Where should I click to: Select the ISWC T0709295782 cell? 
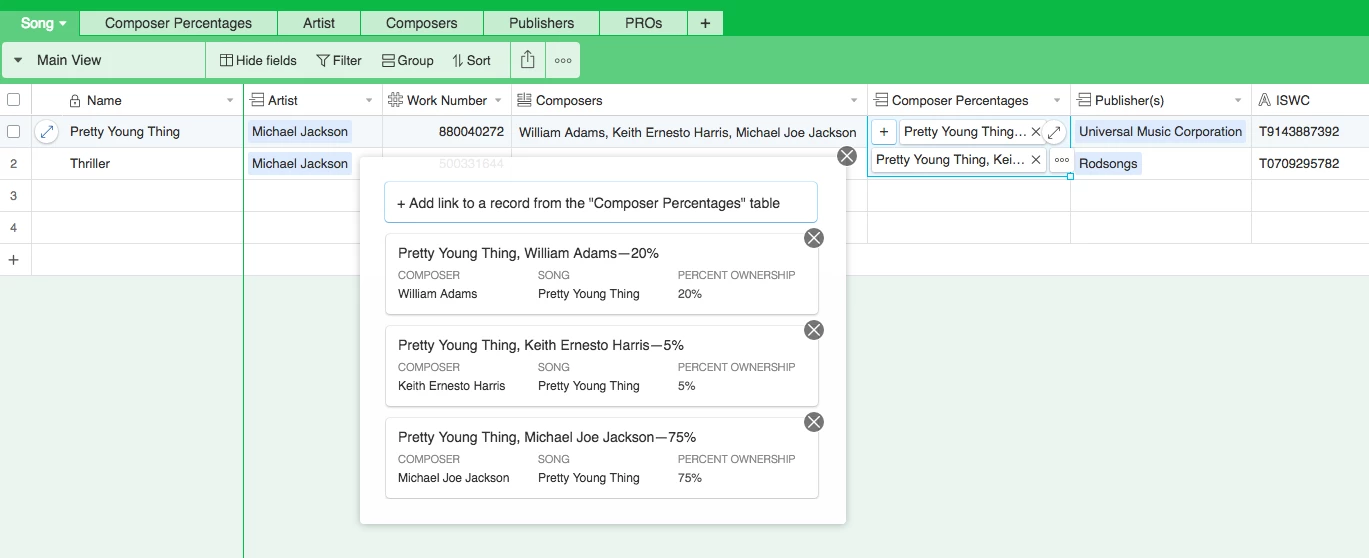[x=1310, y=164]
